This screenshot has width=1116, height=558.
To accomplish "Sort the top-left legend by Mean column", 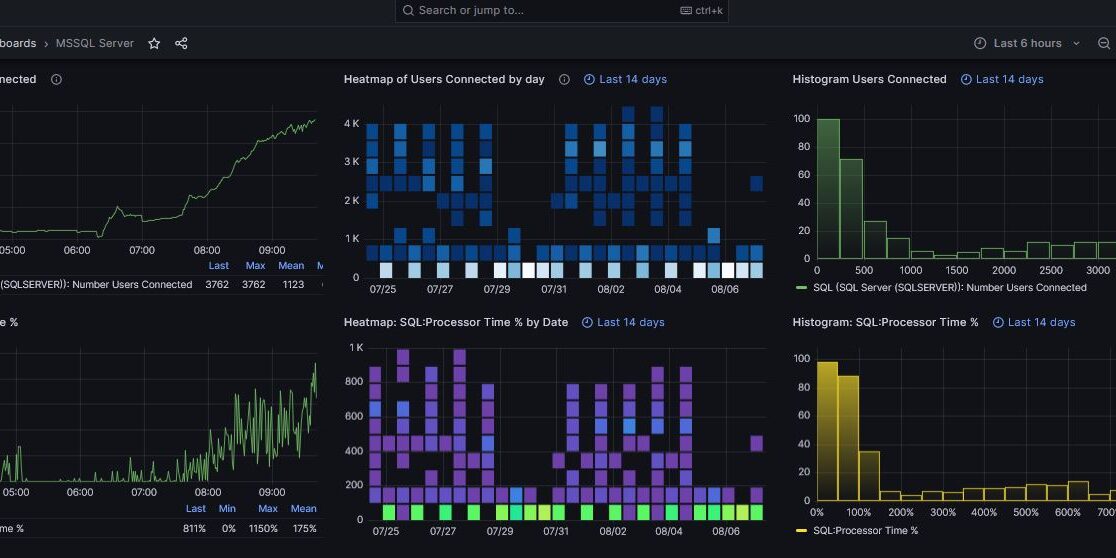I will (x=291, y=266).
